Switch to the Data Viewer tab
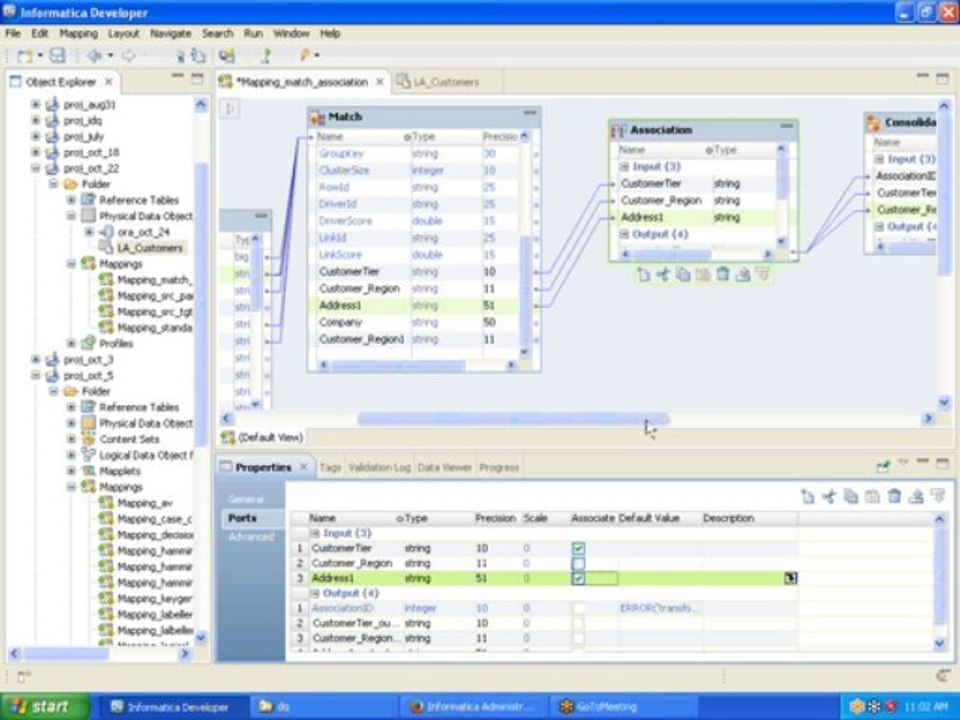 [x=444, y=467]
